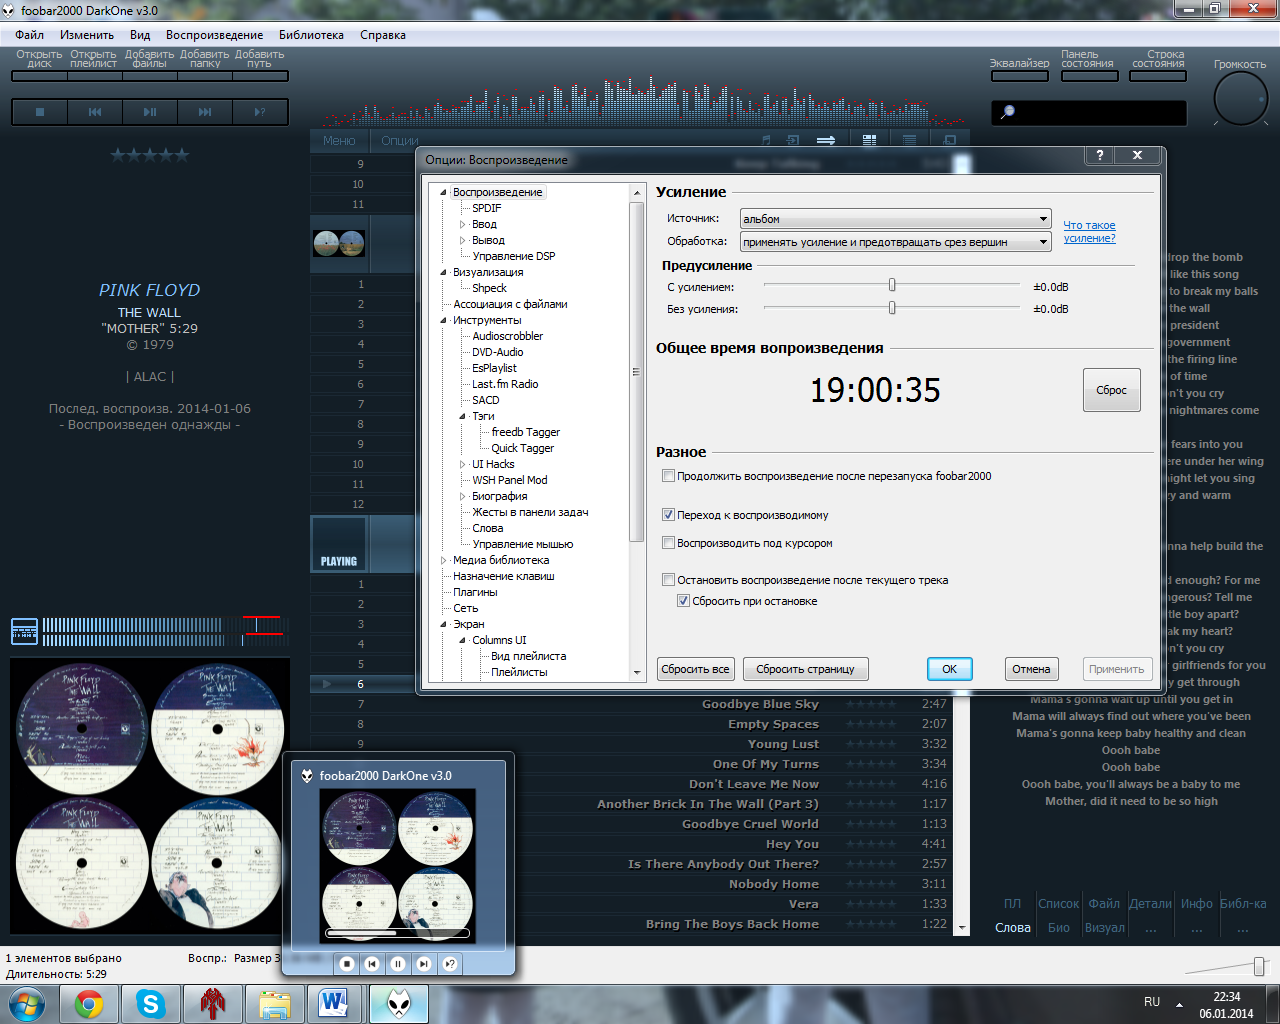Open Skype from the taskbar

click(x=151, y=1003)
